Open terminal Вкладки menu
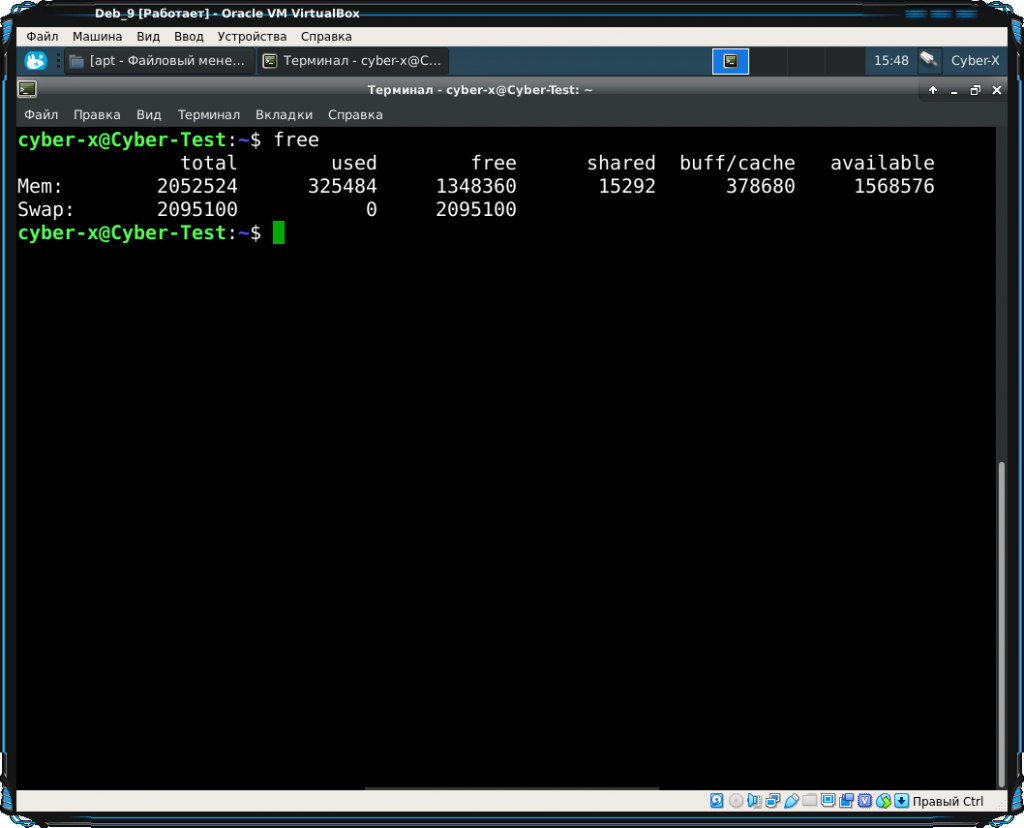 (x=284, y=115)
